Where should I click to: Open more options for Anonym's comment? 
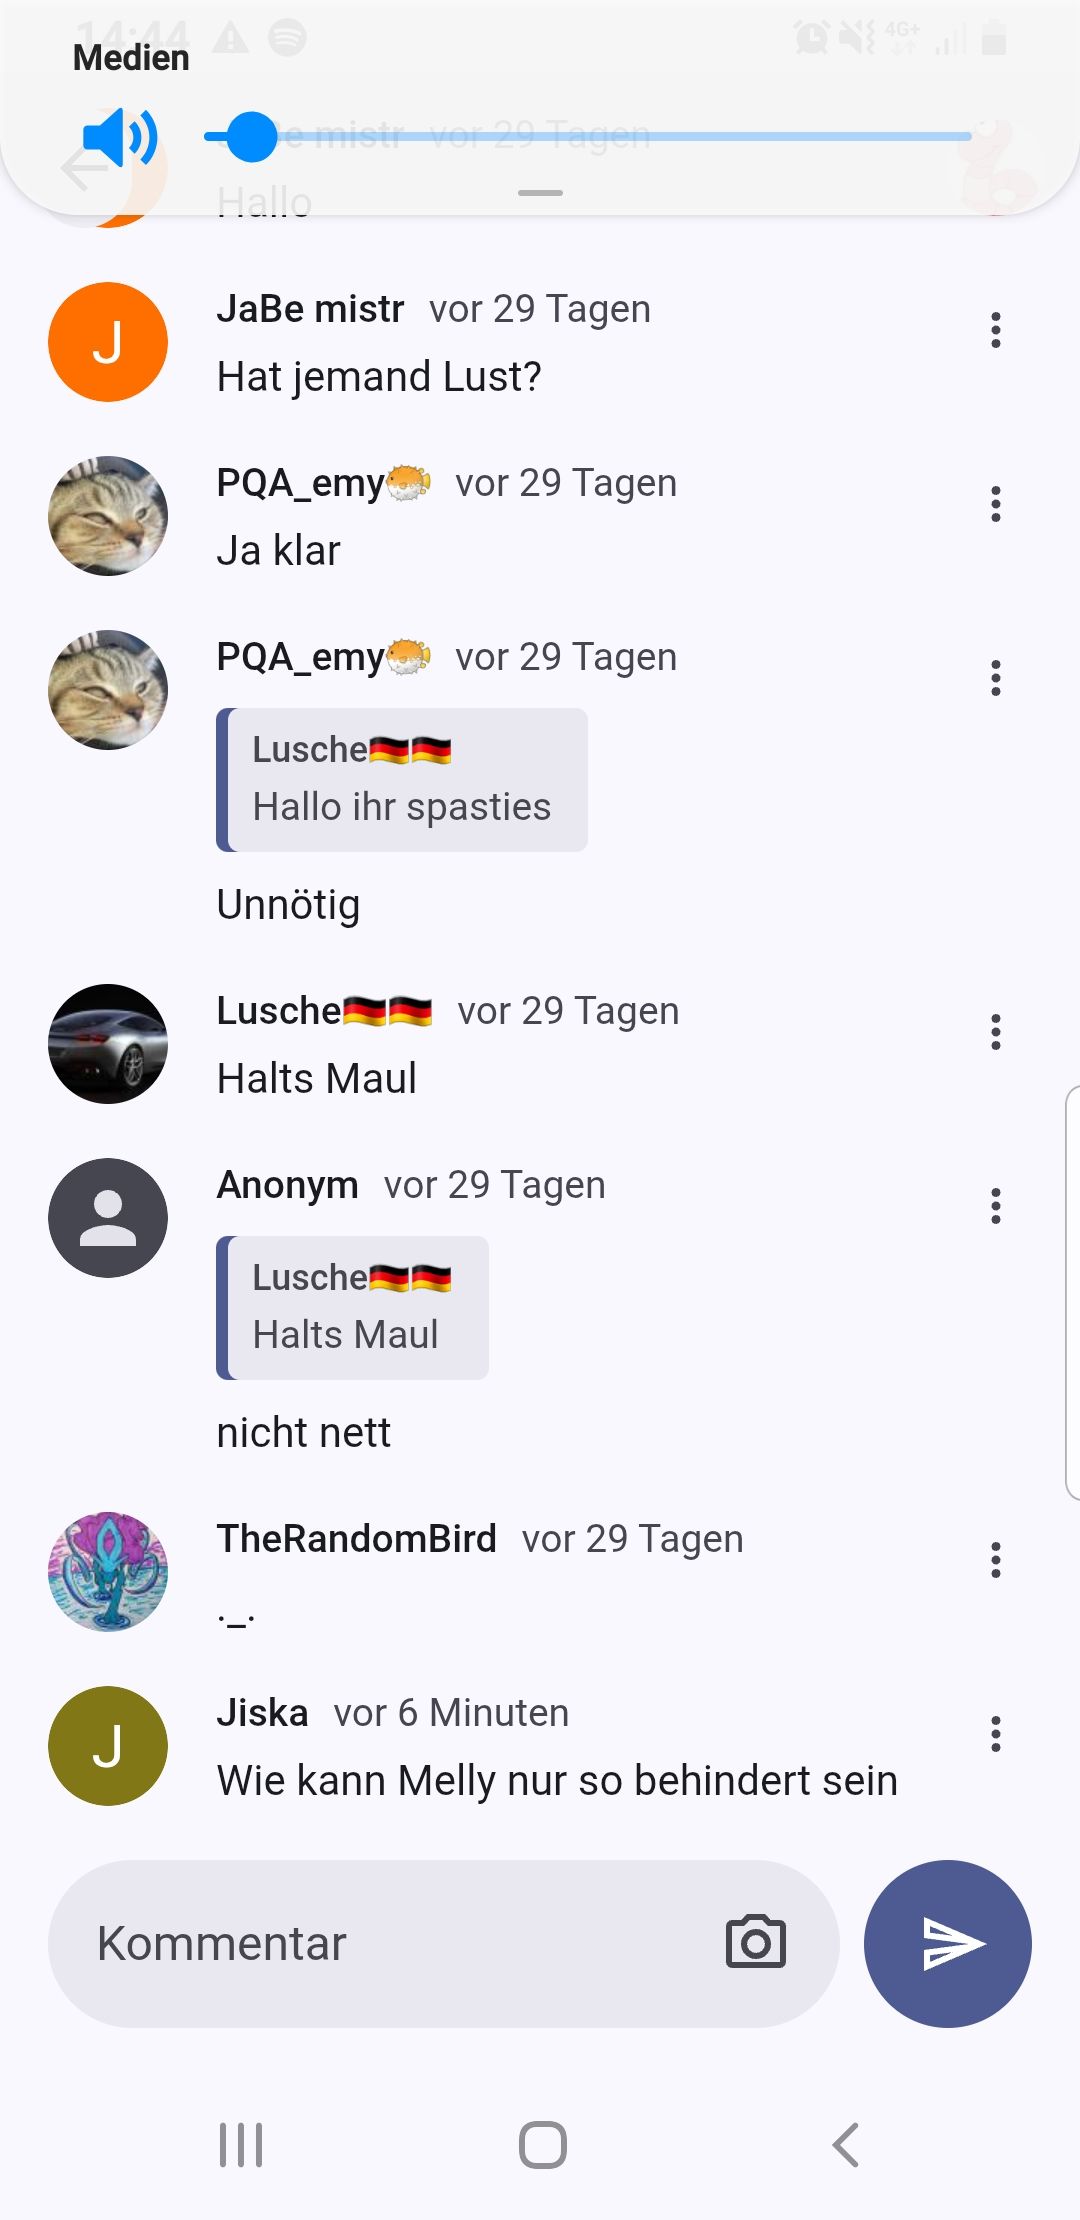[x=995, y=1206]
